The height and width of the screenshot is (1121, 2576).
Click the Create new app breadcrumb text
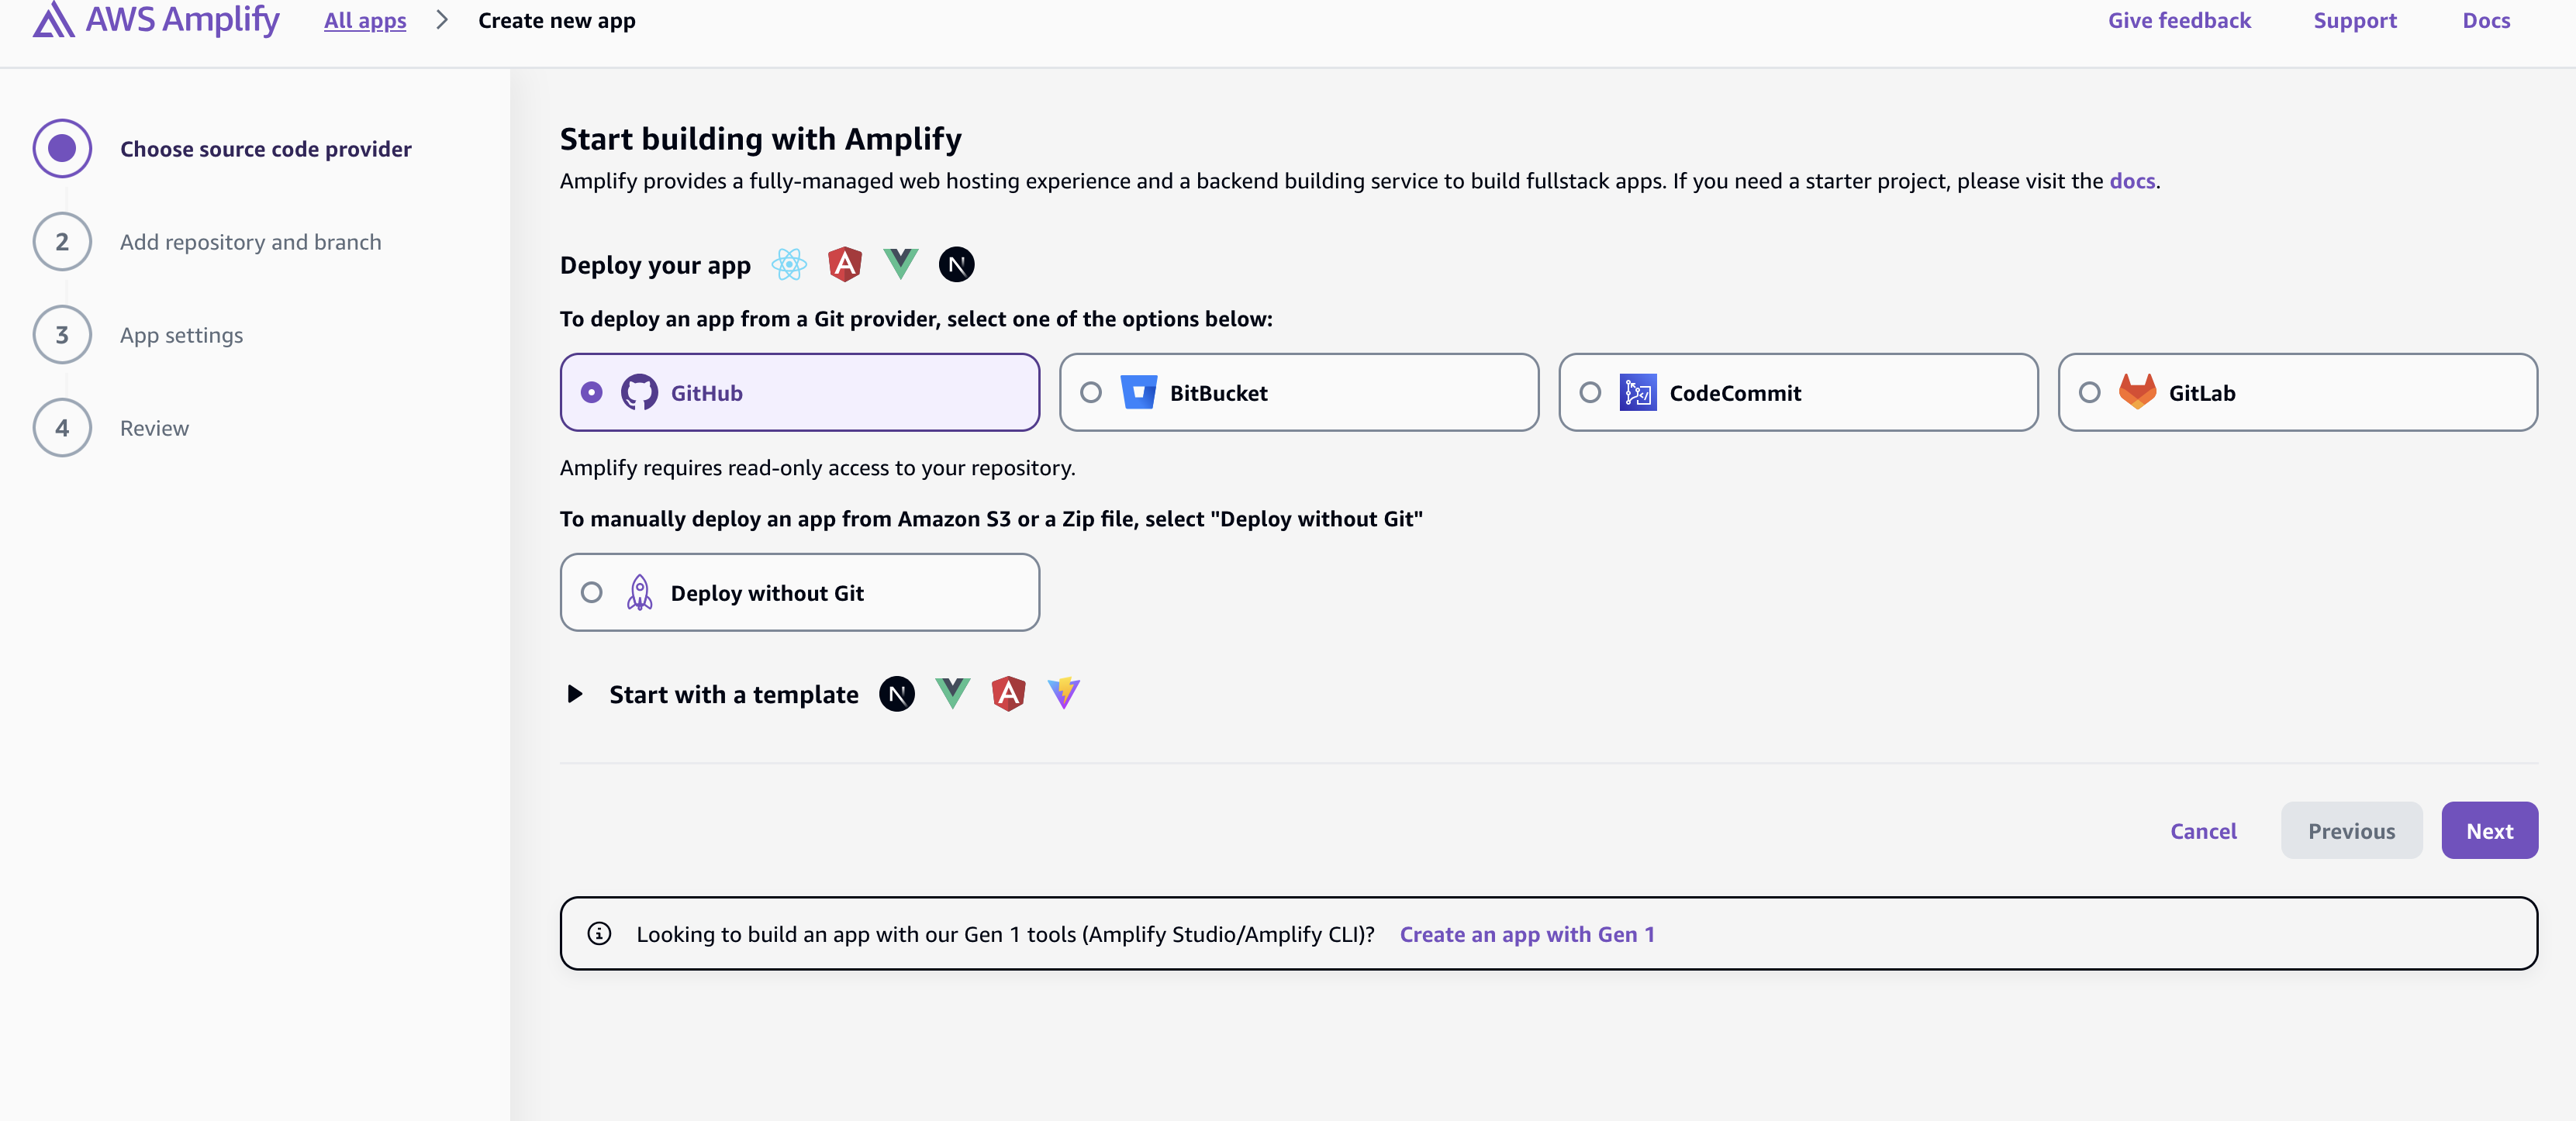point(557,20)
